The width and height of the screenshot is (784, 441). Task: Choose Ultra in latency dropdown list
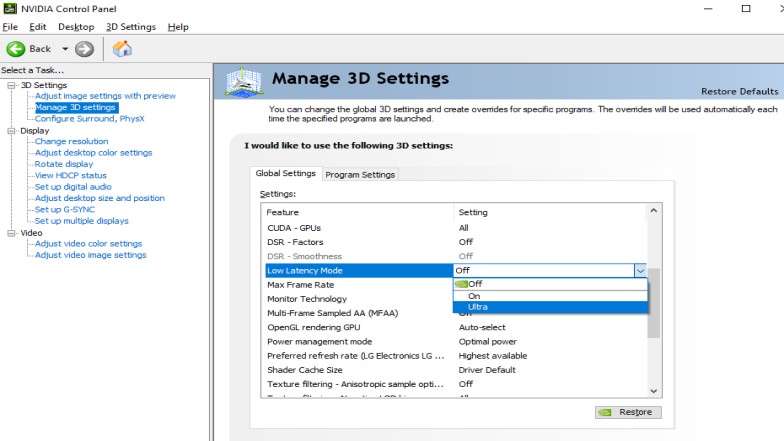coord(550,307)
